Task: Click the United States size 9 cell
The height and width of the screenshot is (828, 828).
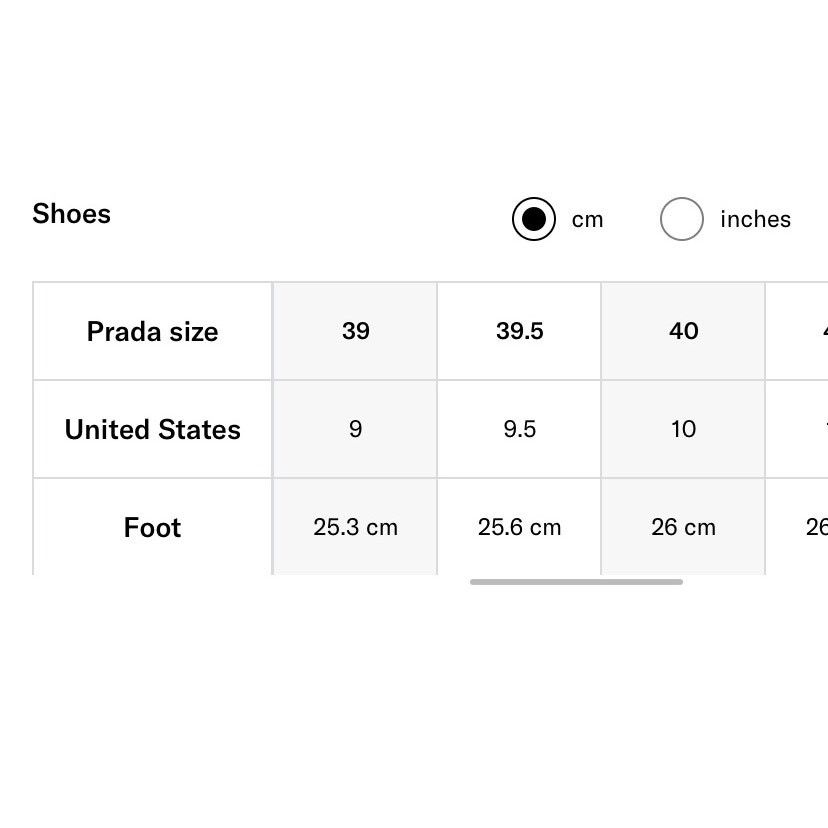Action: pyautogui.click(x=355, y=429)
